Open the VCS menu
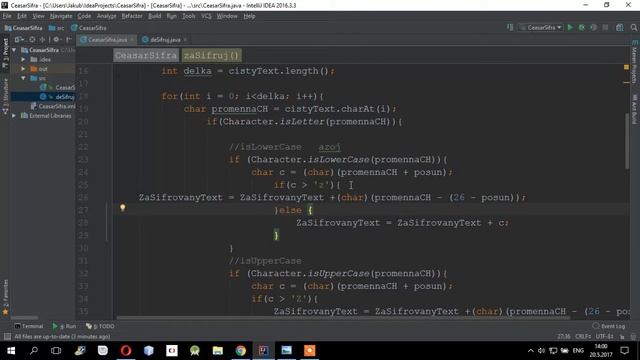Viewport: 640px width, 360px height. pos(206,16)
